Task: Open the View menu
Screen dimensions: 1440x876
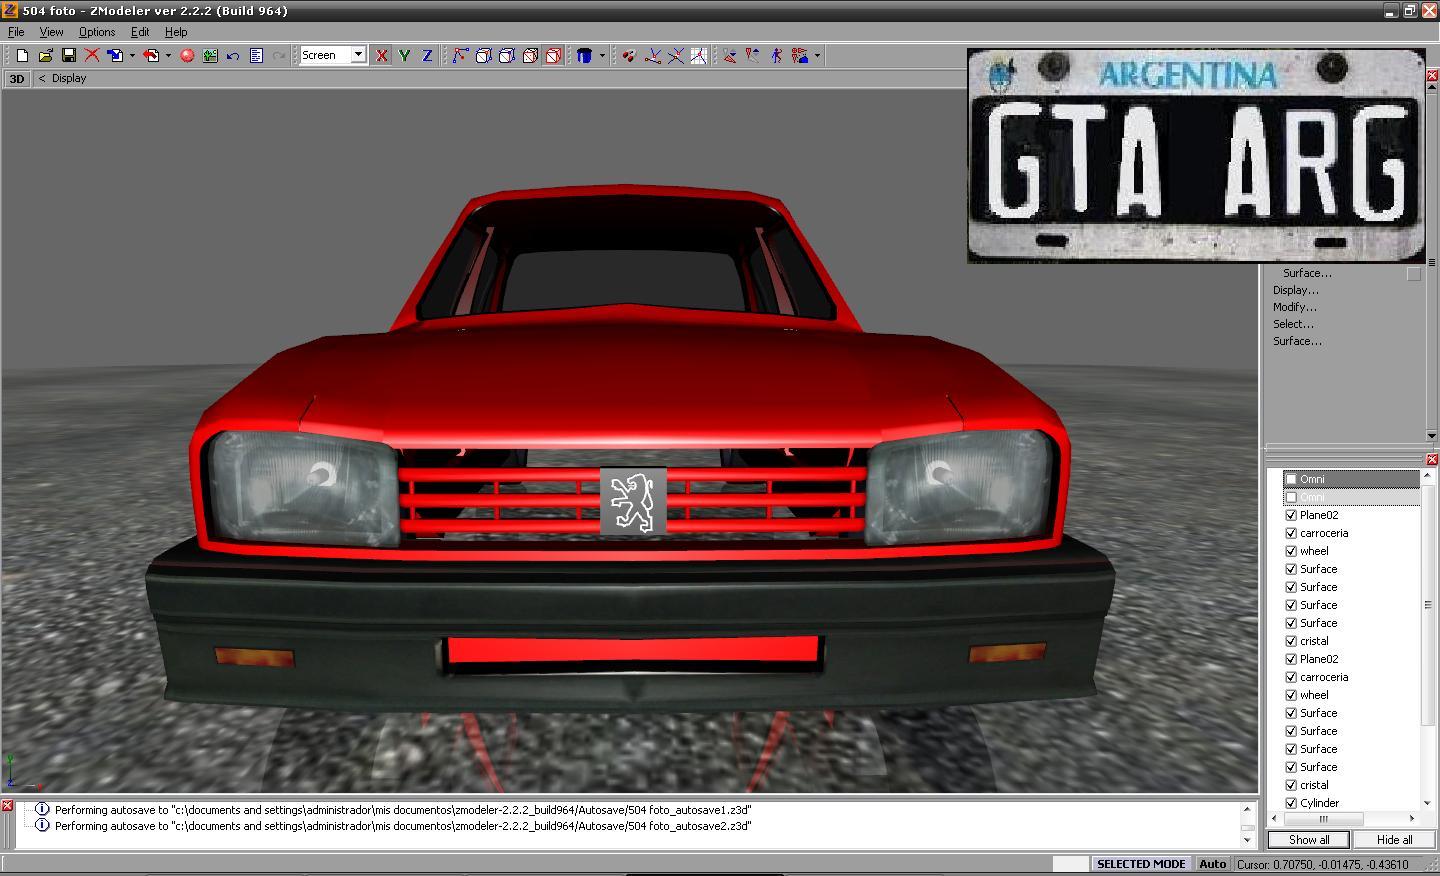Action: pyautogui.click(x=51, y=32)
